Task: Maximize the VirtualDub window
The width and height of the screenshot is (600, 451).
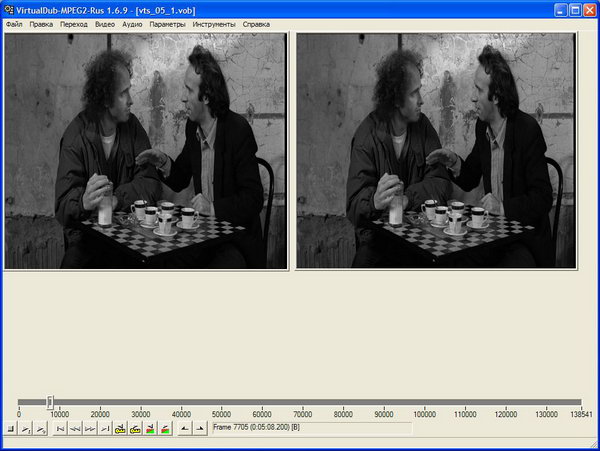Action: tap(575, 10)
